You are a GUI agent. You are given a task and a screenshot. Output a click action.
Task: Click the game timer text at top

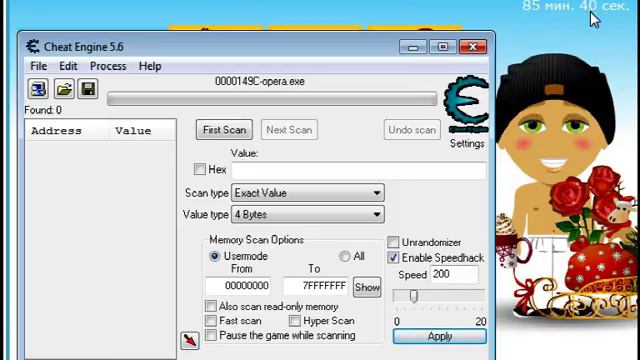coord(576,6)
